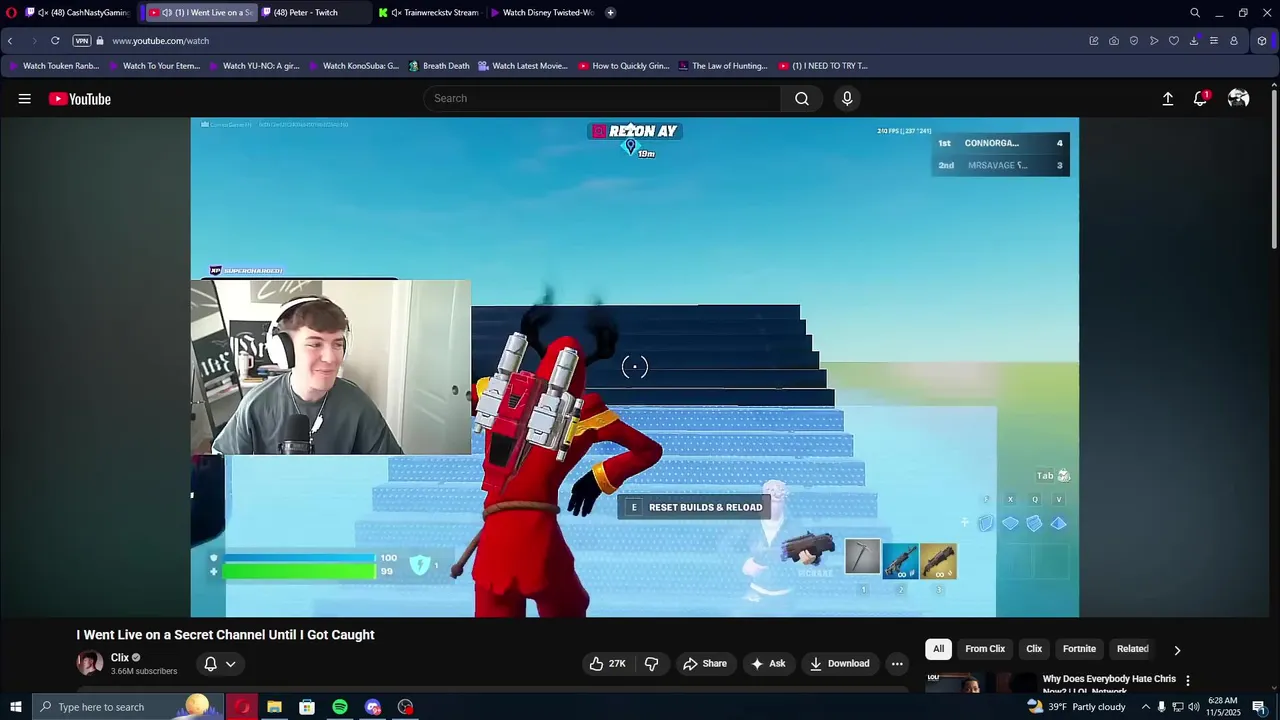Open Windows Start menu

(x=15, y=707)
